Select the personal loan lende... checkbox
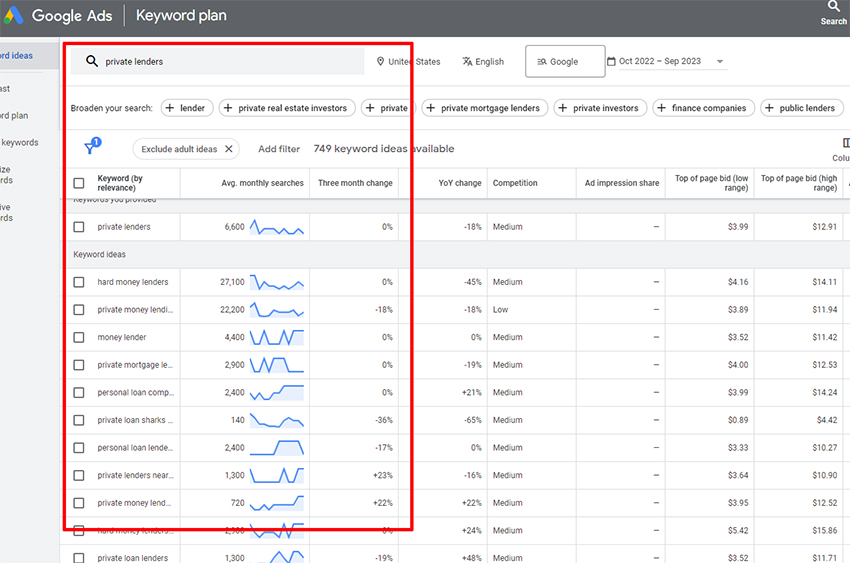This screenshot has width=850, height=563. pos(79,448)
